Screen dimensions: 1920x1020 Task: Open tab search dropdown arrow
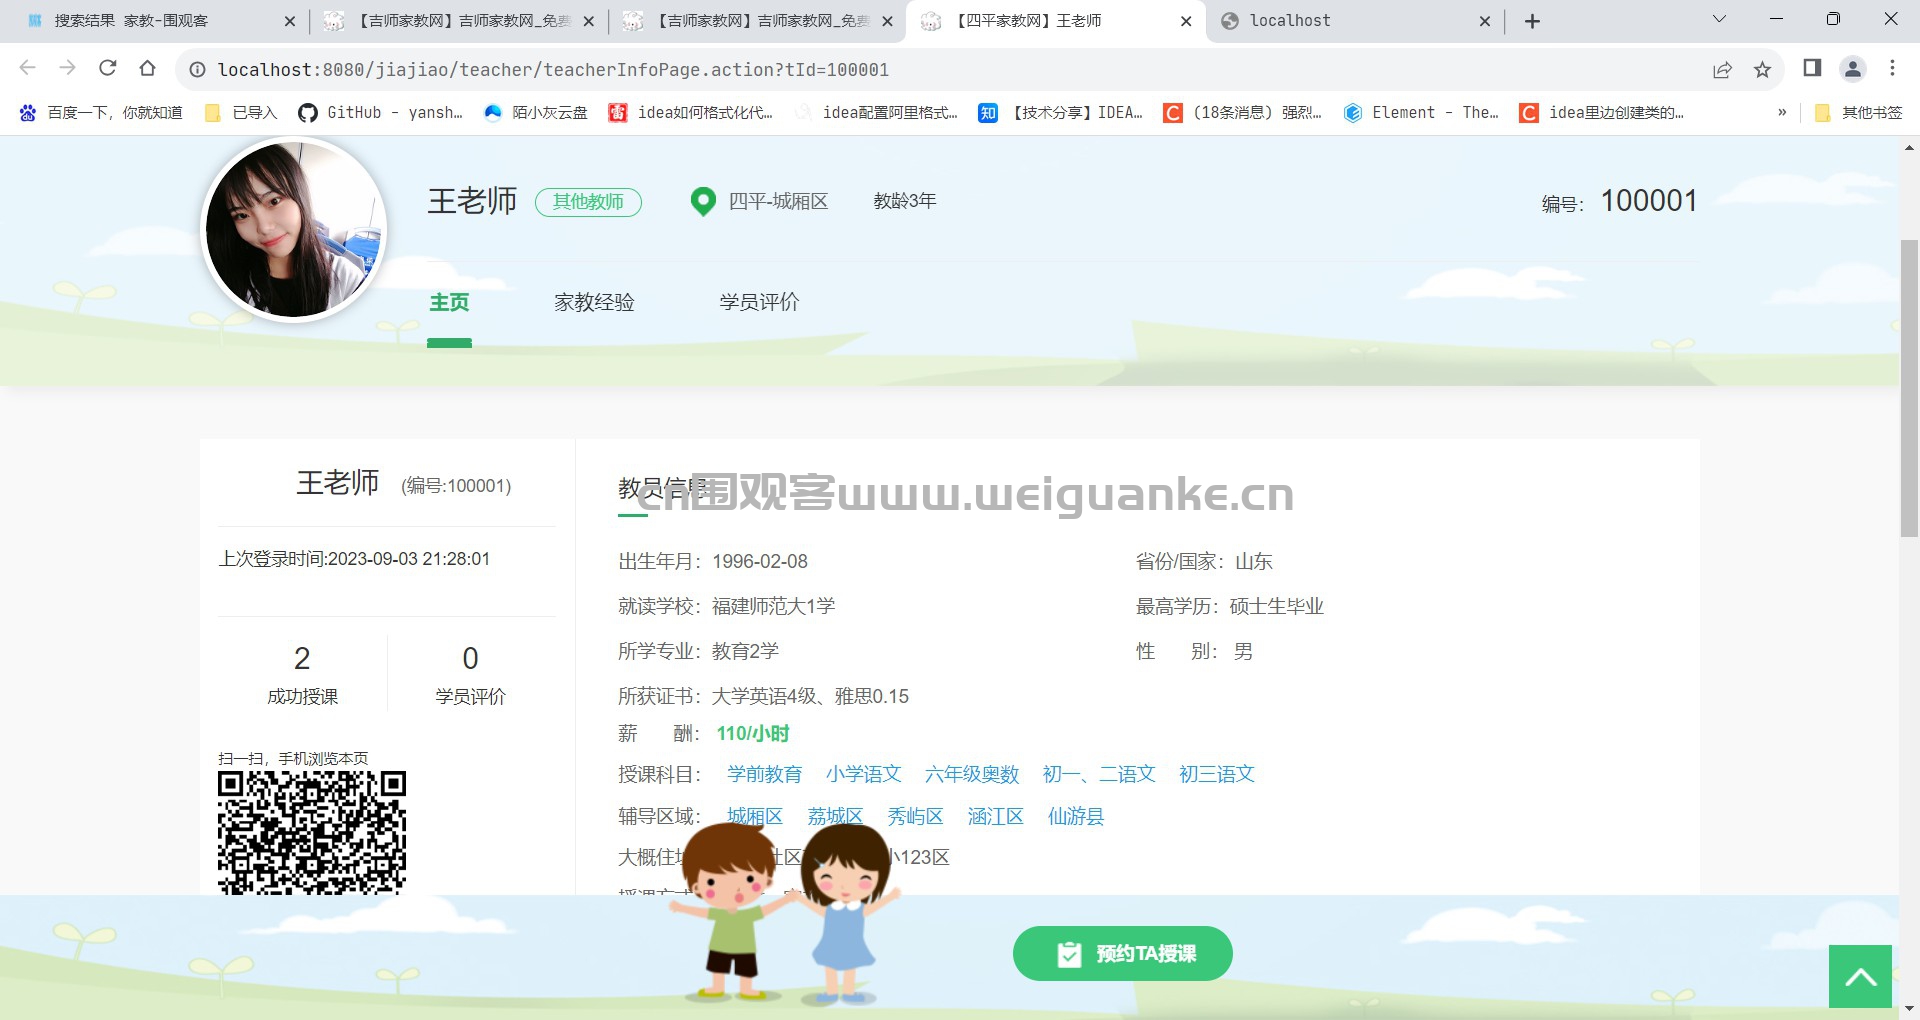pos(1719,19)
